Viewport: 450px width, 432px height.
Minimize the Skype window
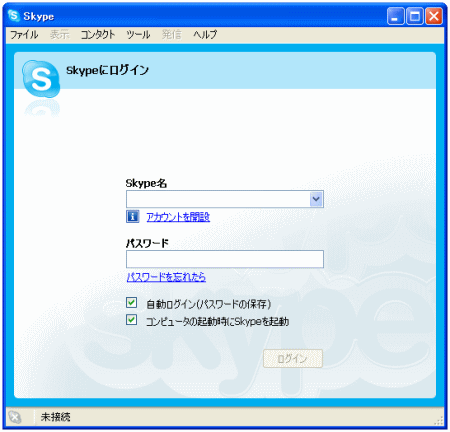tap(395, 16)
